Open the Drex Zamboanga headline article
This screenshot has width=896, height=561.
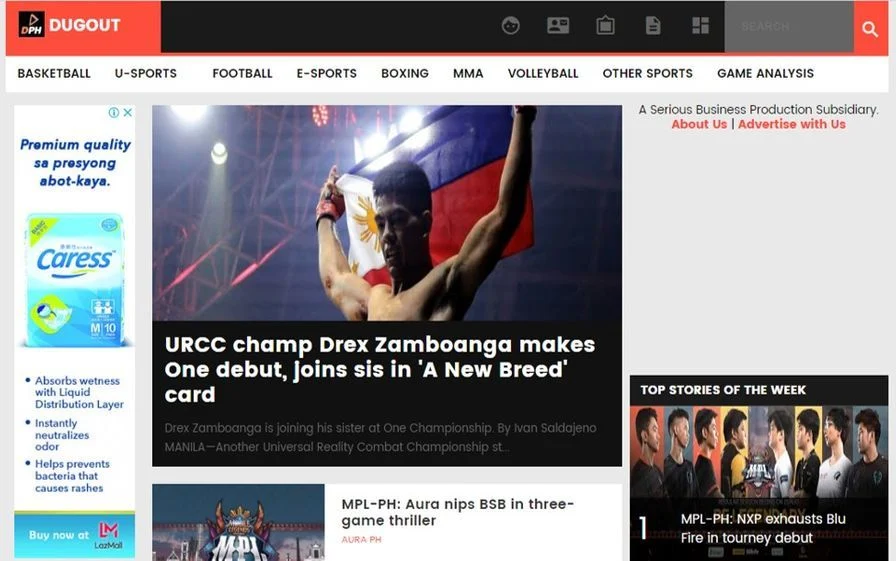coord(380,370)
